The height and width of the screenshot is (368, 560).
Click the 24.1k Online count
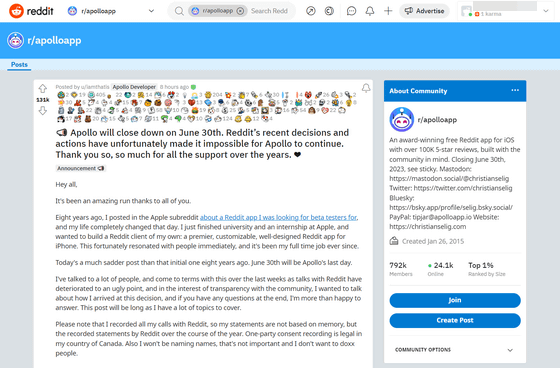coord(440,269)
